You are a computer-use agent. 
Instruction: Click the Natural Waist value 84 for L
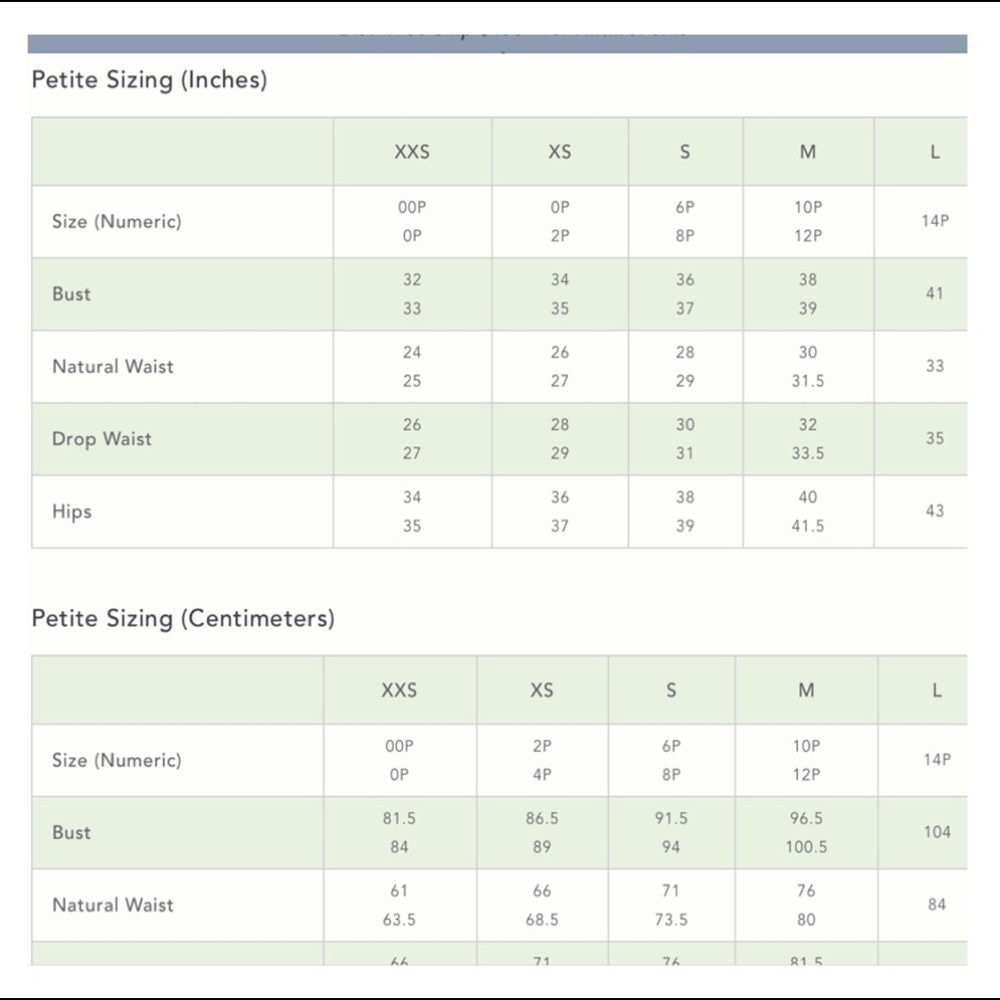click(x=937, y=905)
